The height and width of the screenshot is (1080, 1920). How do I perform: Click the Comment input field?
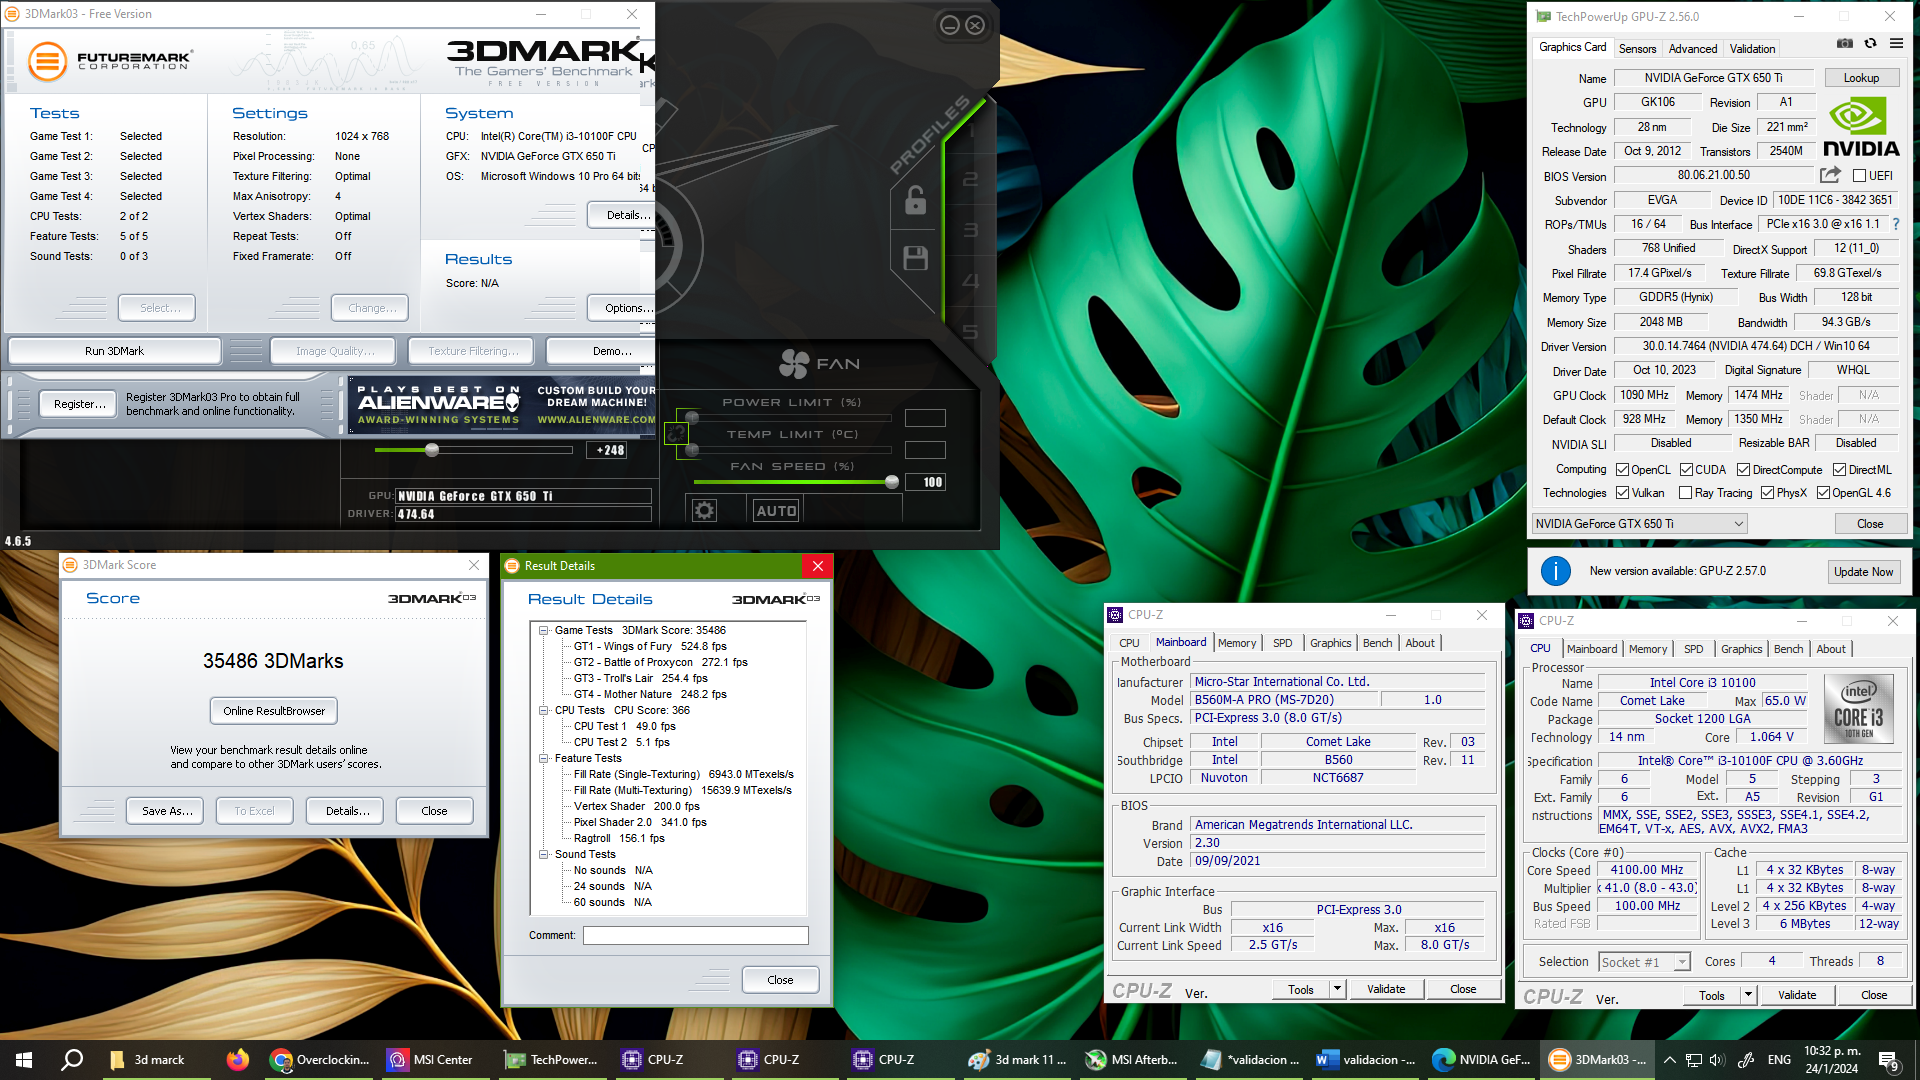click(x=695, y=936)
